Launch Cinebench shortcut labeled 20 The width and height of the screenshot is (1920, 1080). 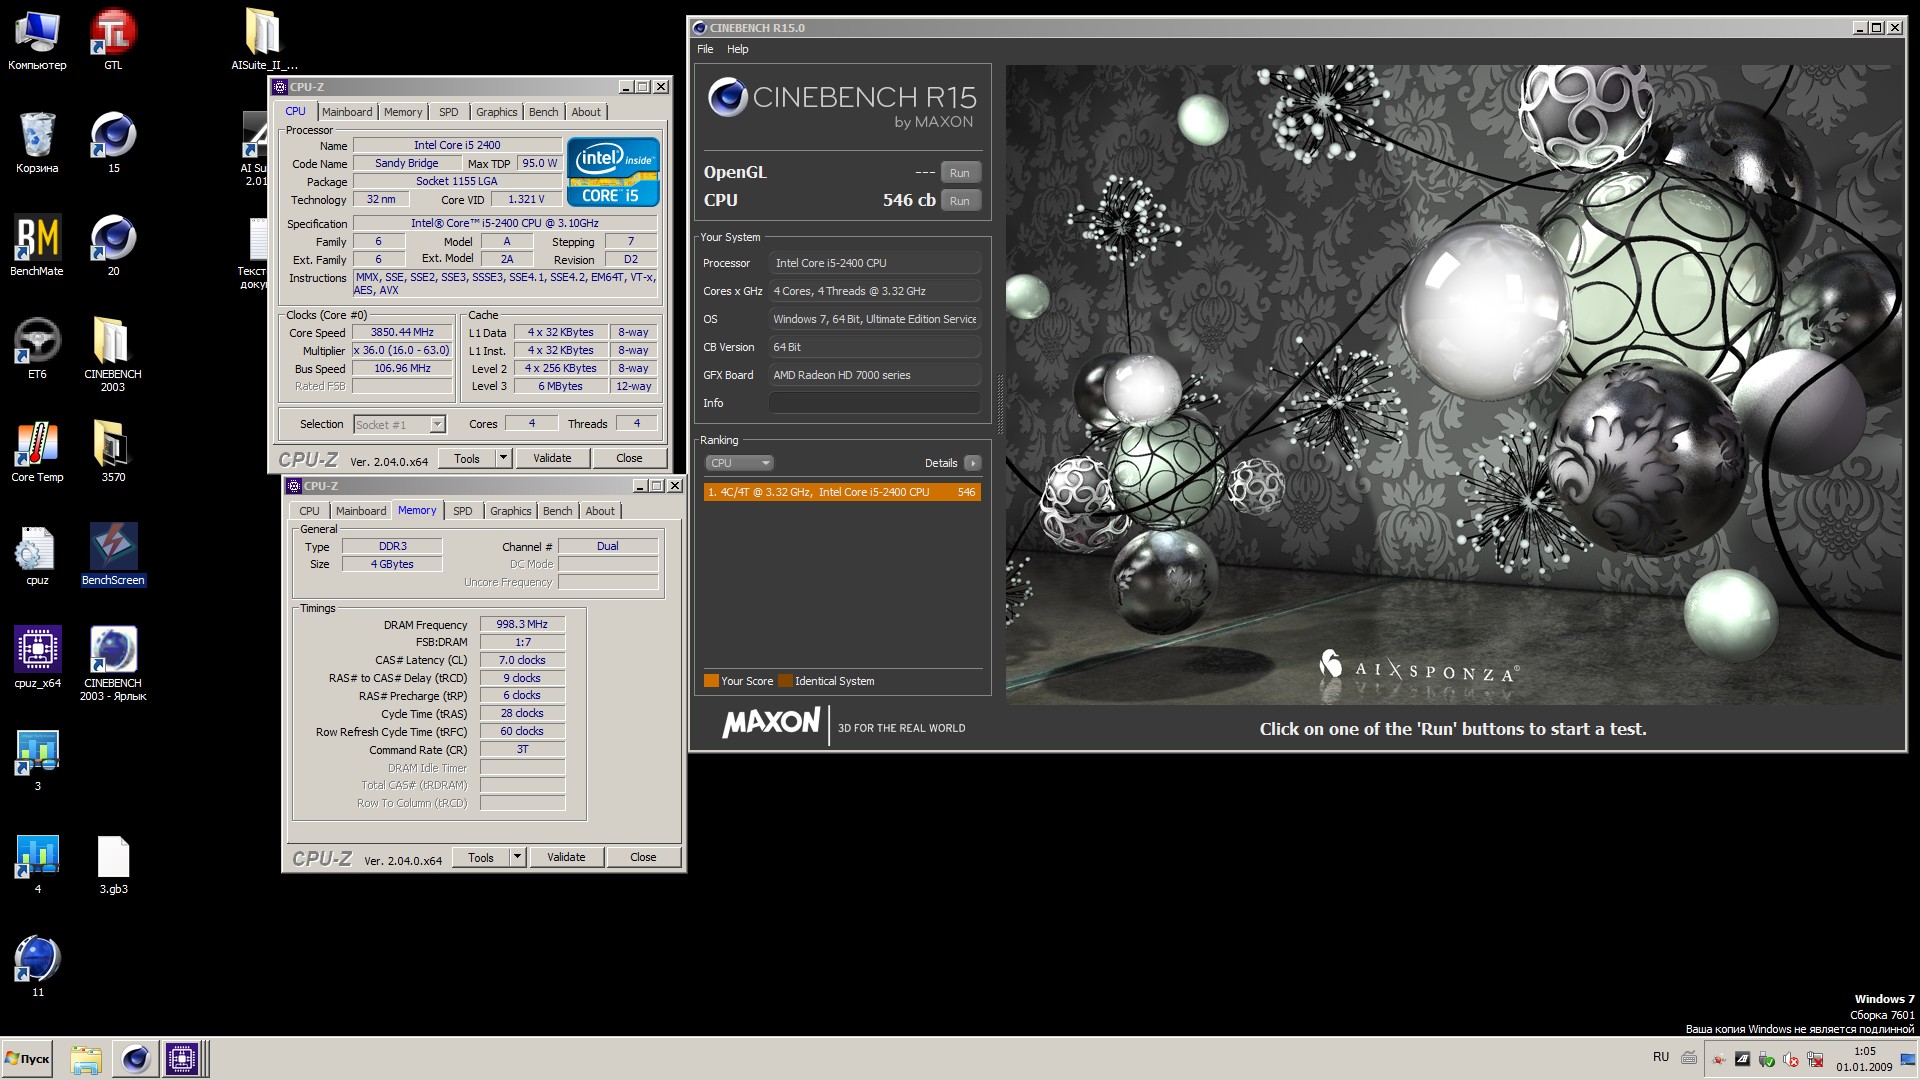click(113, 246)
